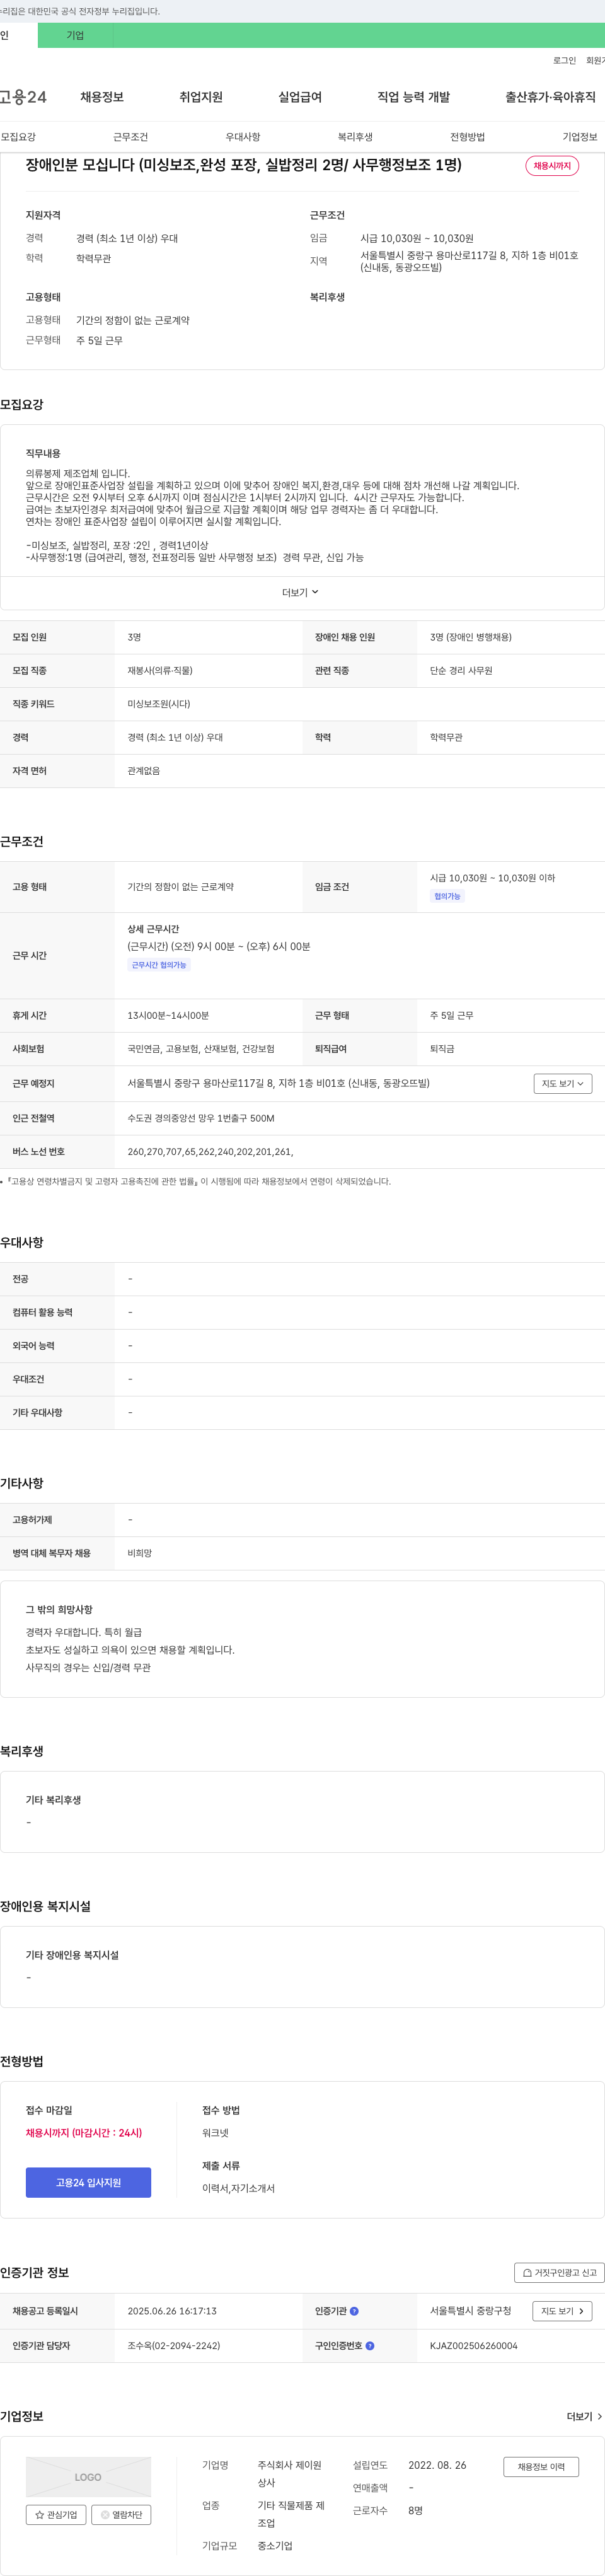This screenshot has height=2576, width=605.
Task: Click info icon next to 구인인증번호
Action: pyautogui.click(x=370, y=2345)
